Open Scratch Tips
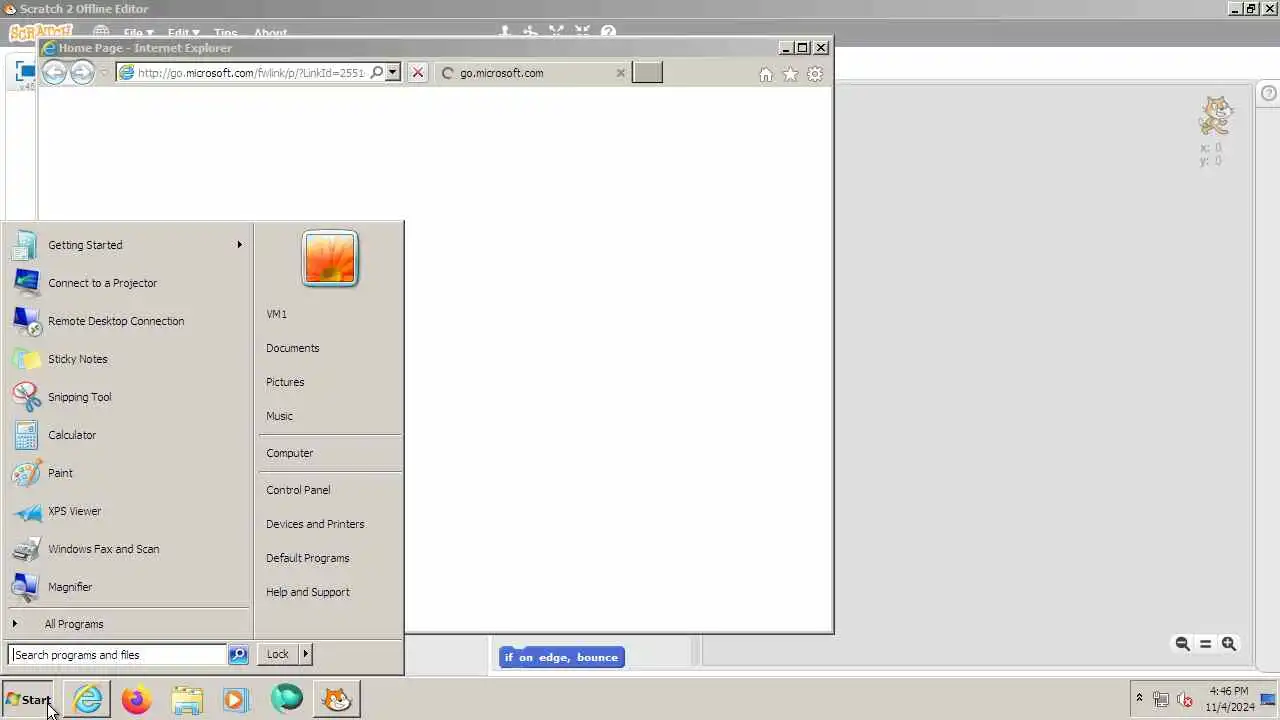This screenshot has width=1280, height=720. click(226, 33)
